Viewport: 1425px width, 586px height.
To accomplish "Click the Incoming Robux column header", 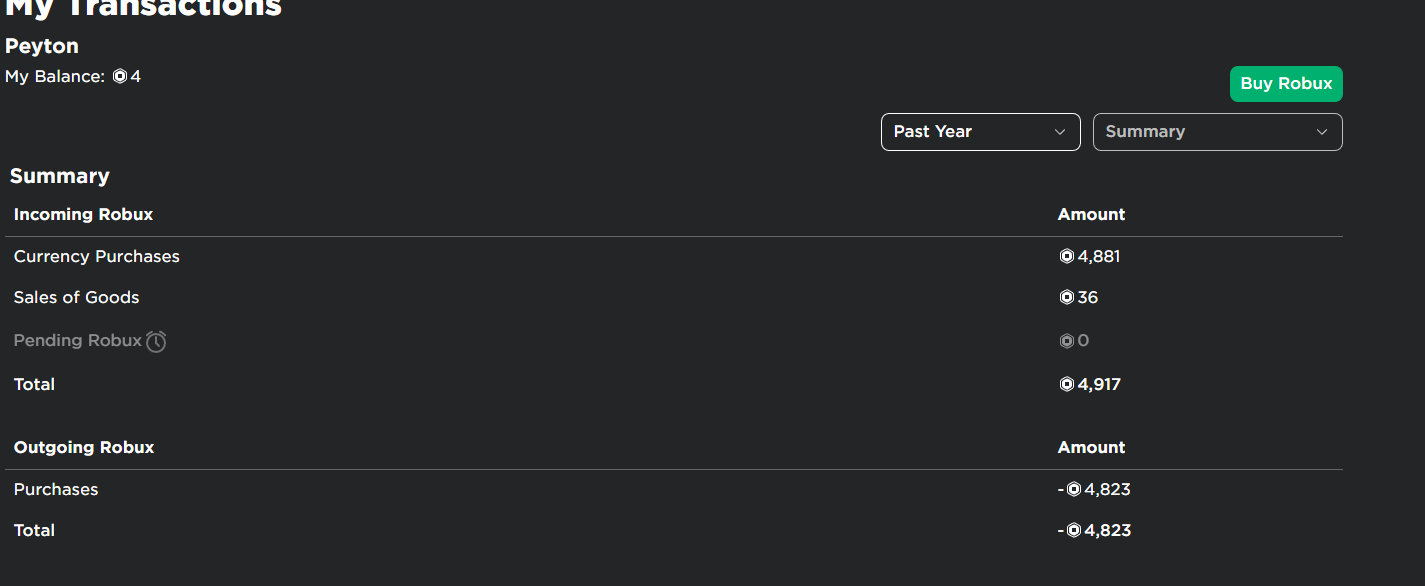I will click(84, 214).
